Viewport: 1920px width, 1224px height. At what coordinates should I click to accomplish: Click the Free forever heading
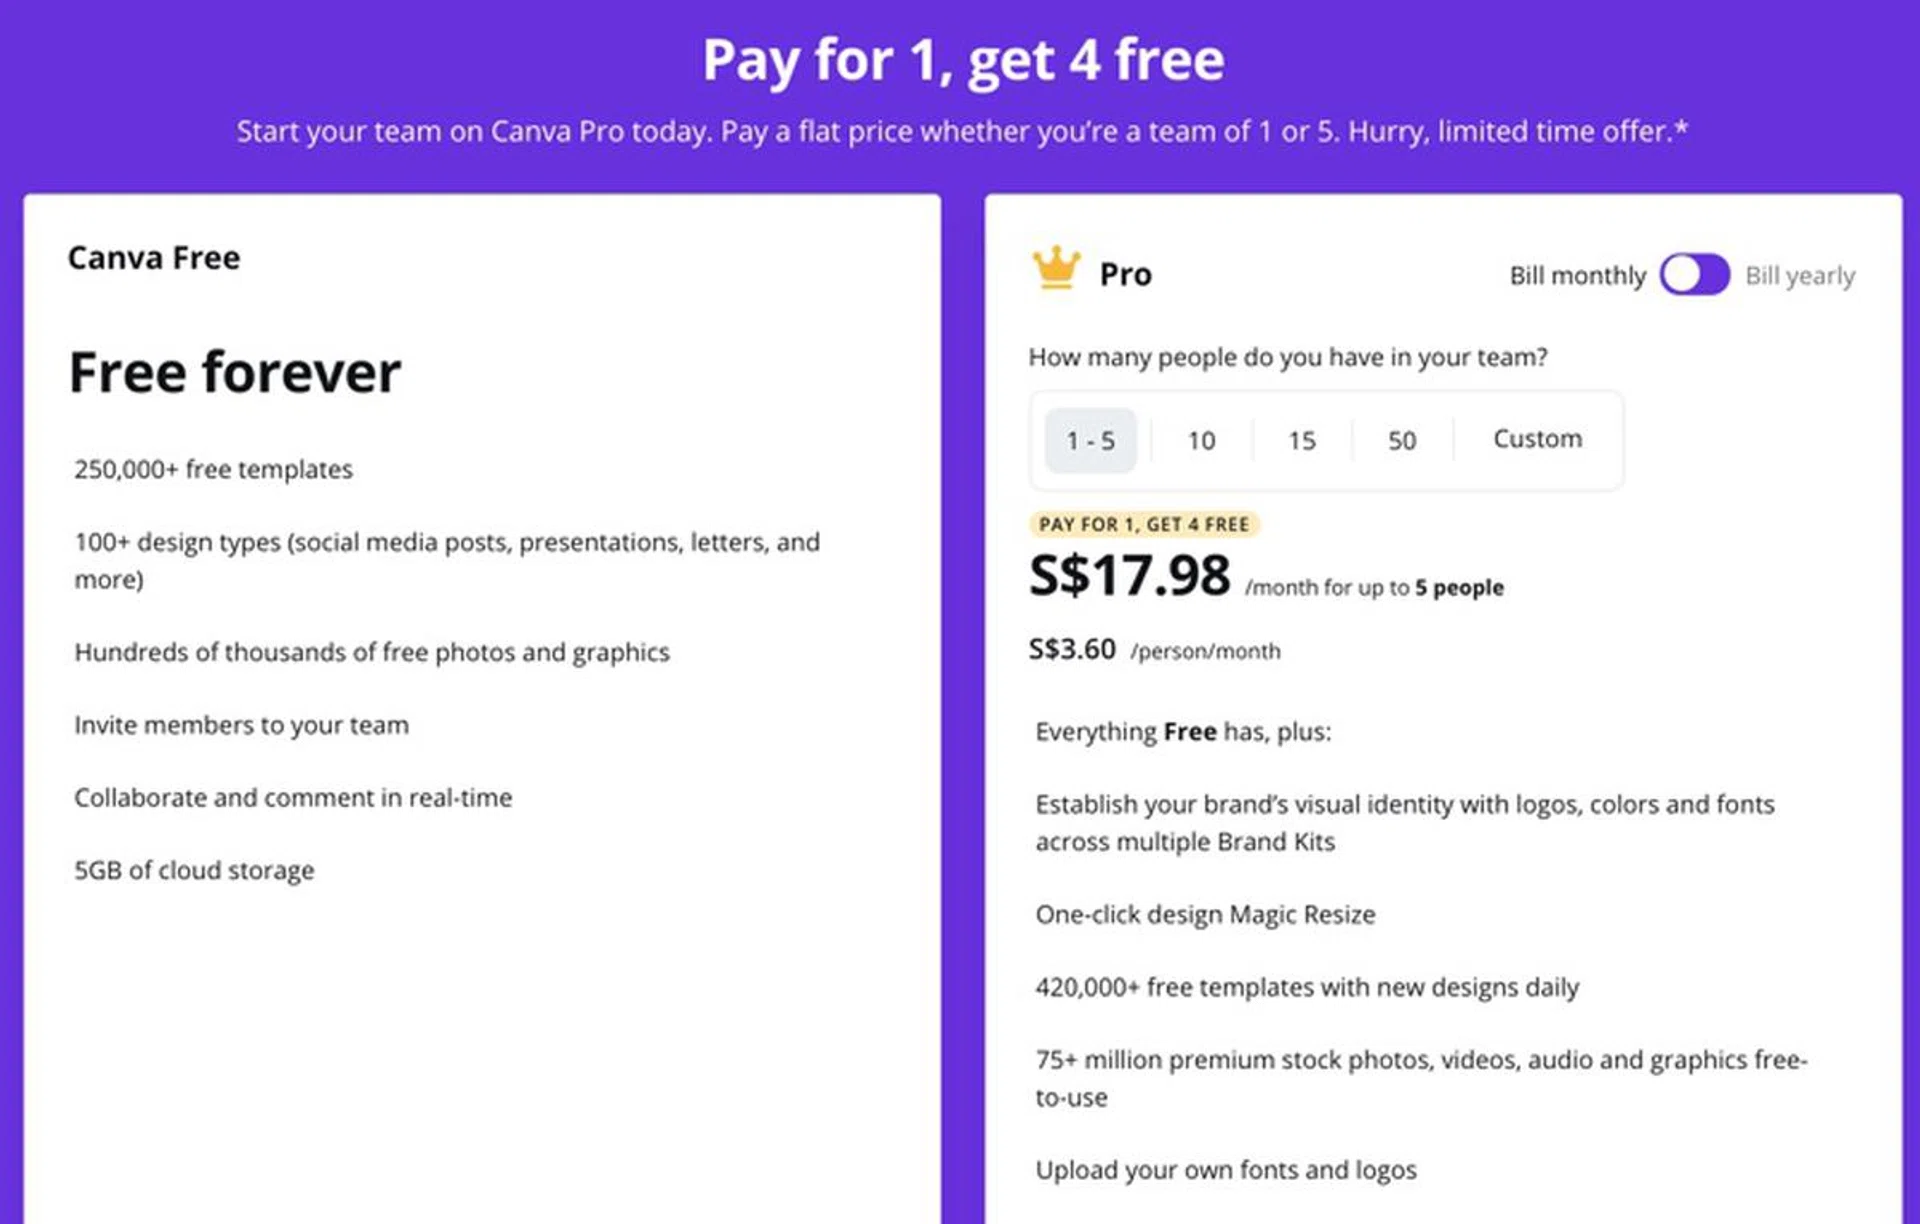[x=235, y=372]
